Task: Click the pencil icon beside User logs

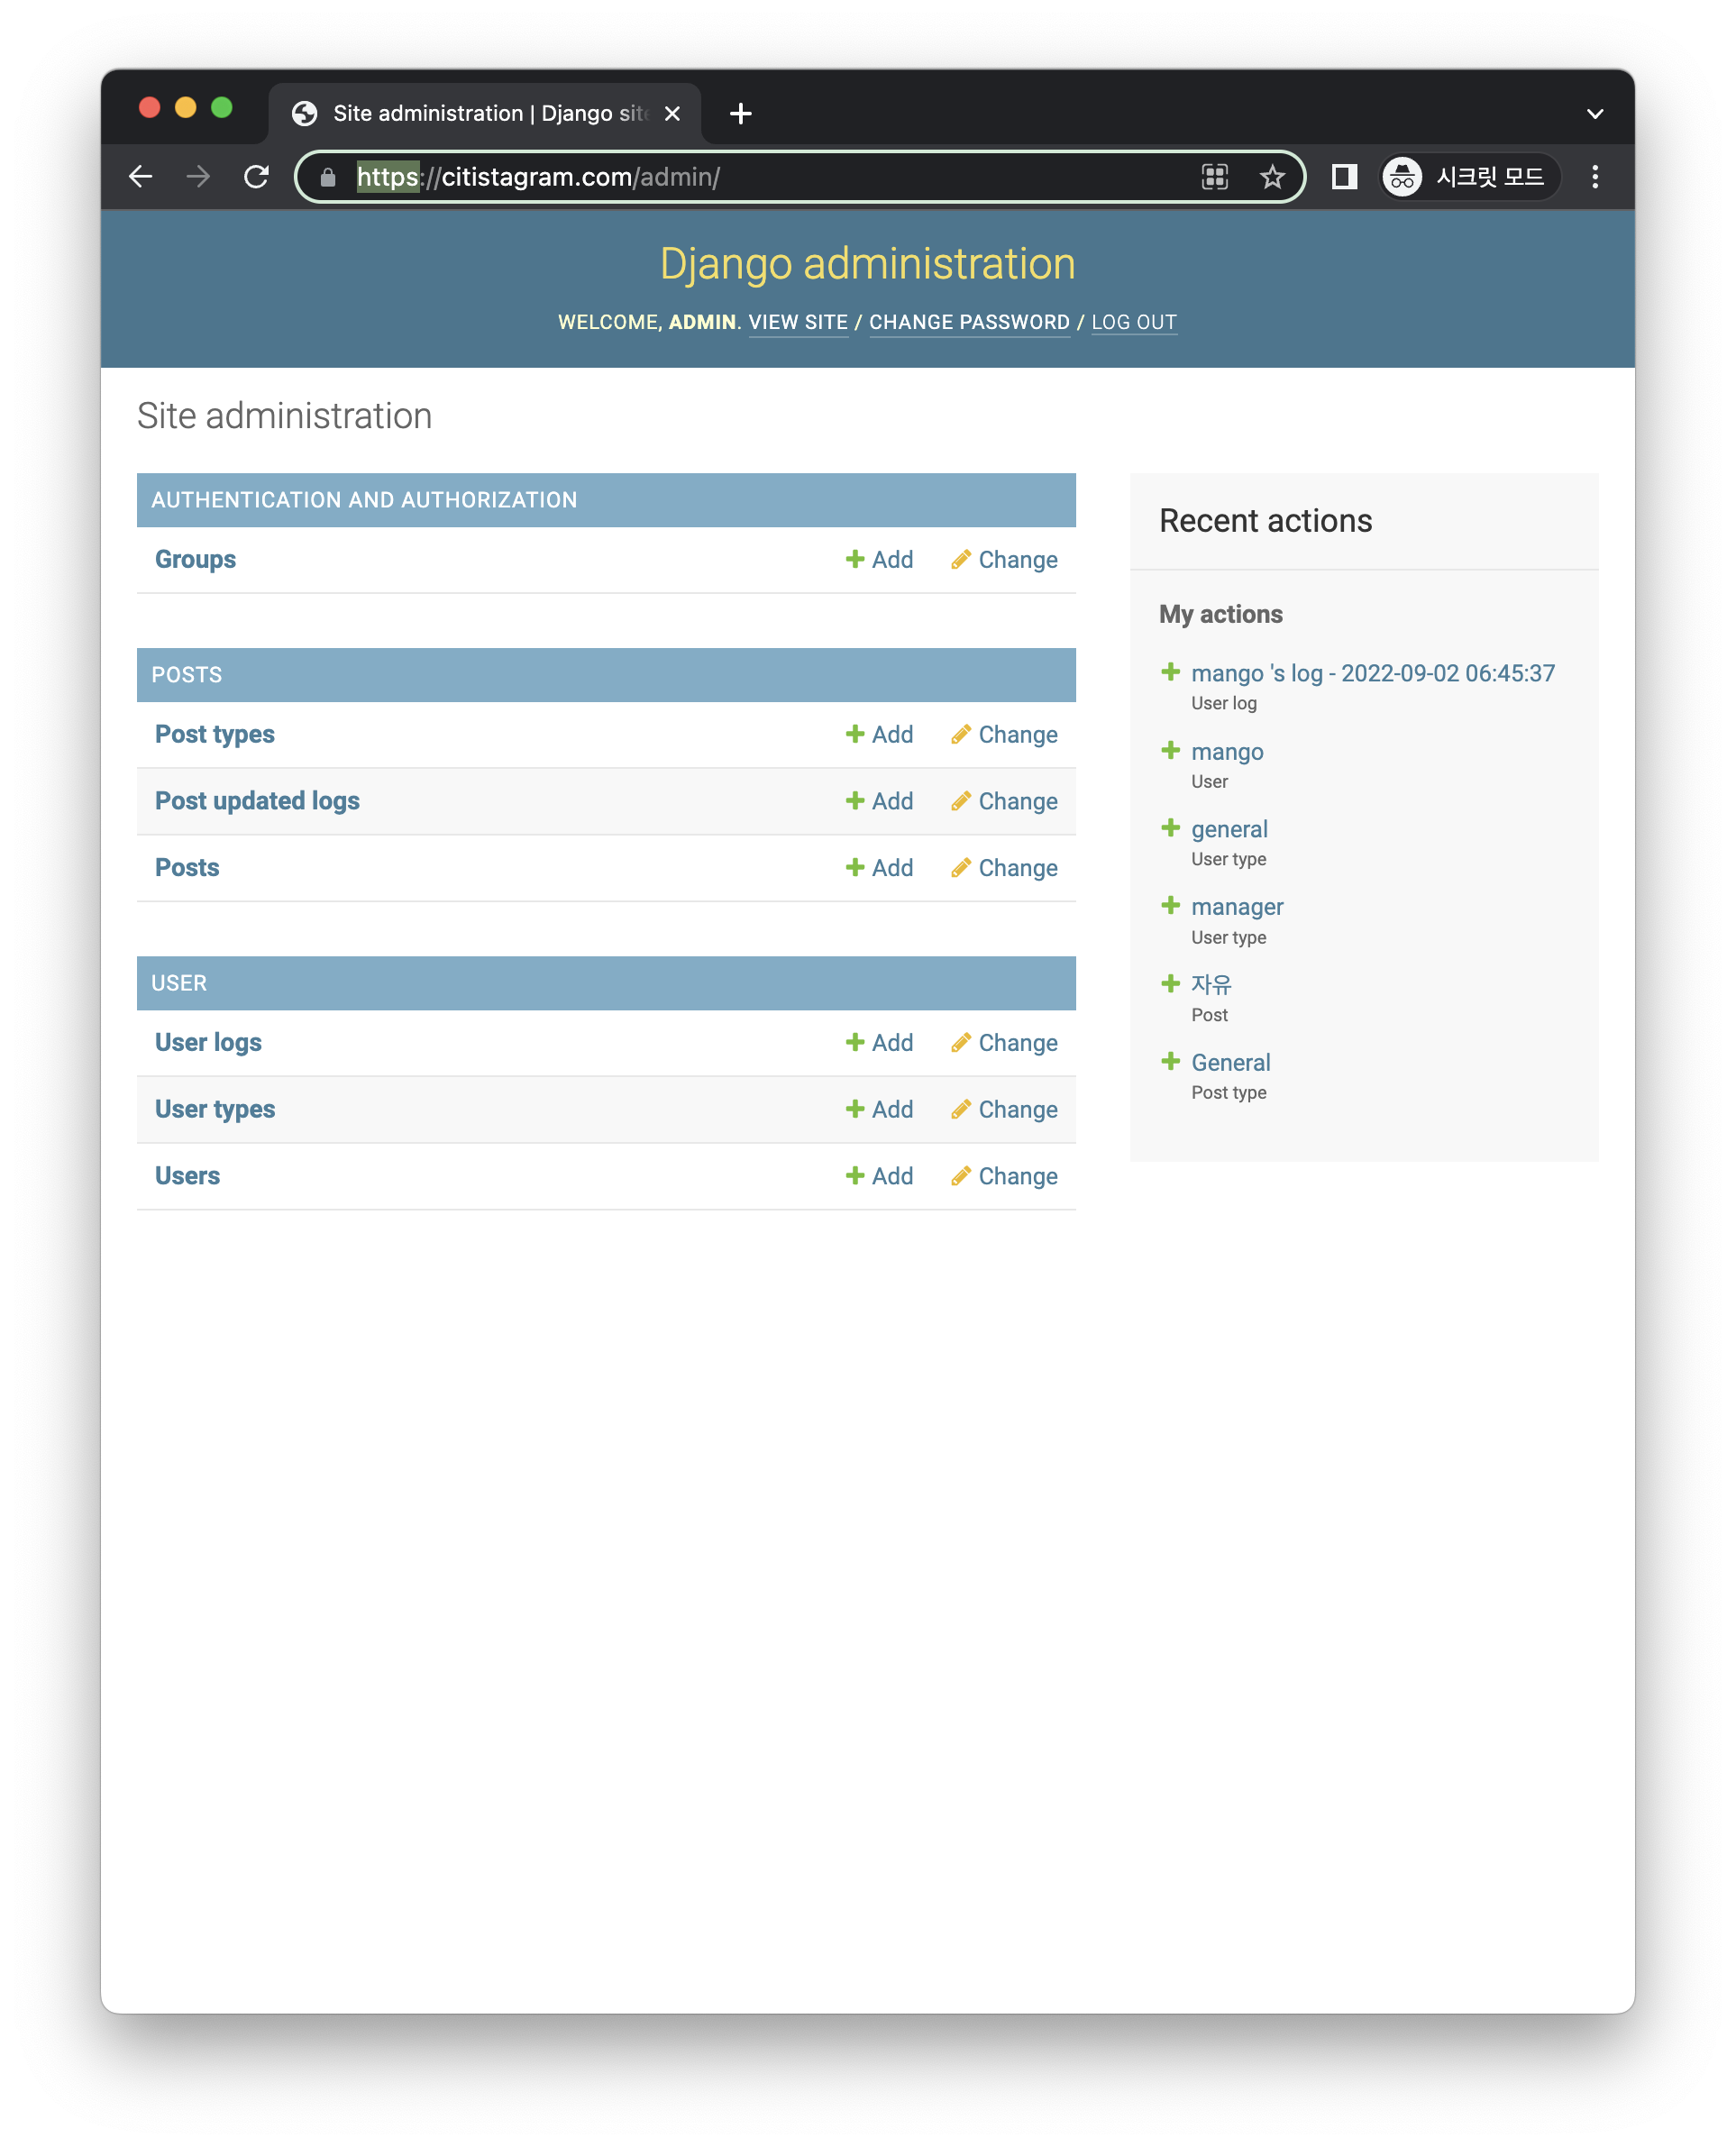Action: (x=962, y=1042)
